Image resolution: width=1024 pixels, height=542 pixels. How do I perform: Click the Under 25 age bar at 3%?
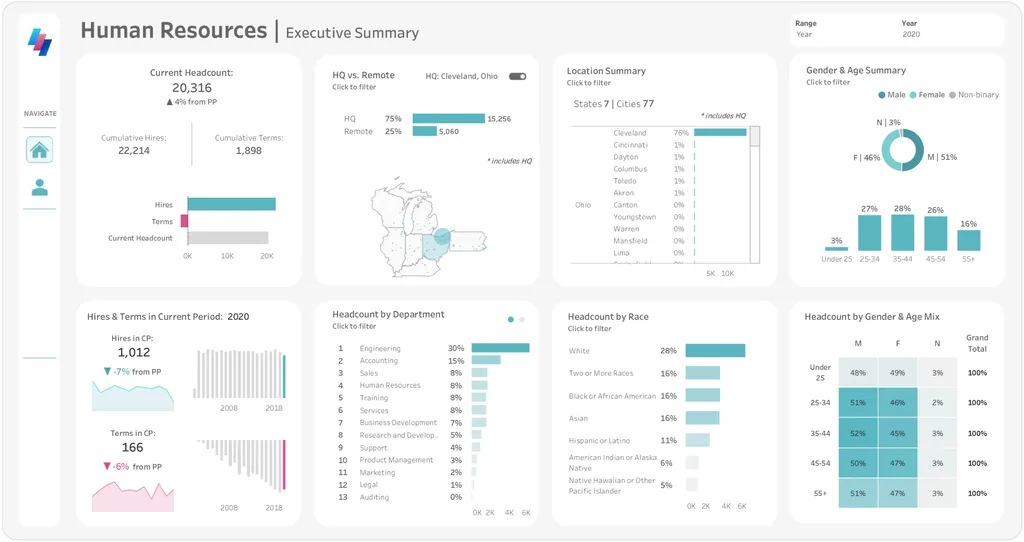(837, 249)
